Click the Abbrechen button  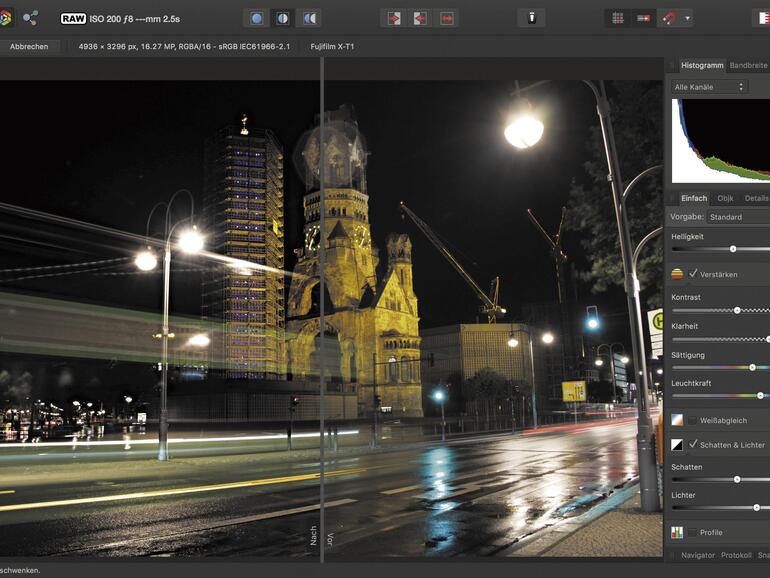tap(29, 46)
